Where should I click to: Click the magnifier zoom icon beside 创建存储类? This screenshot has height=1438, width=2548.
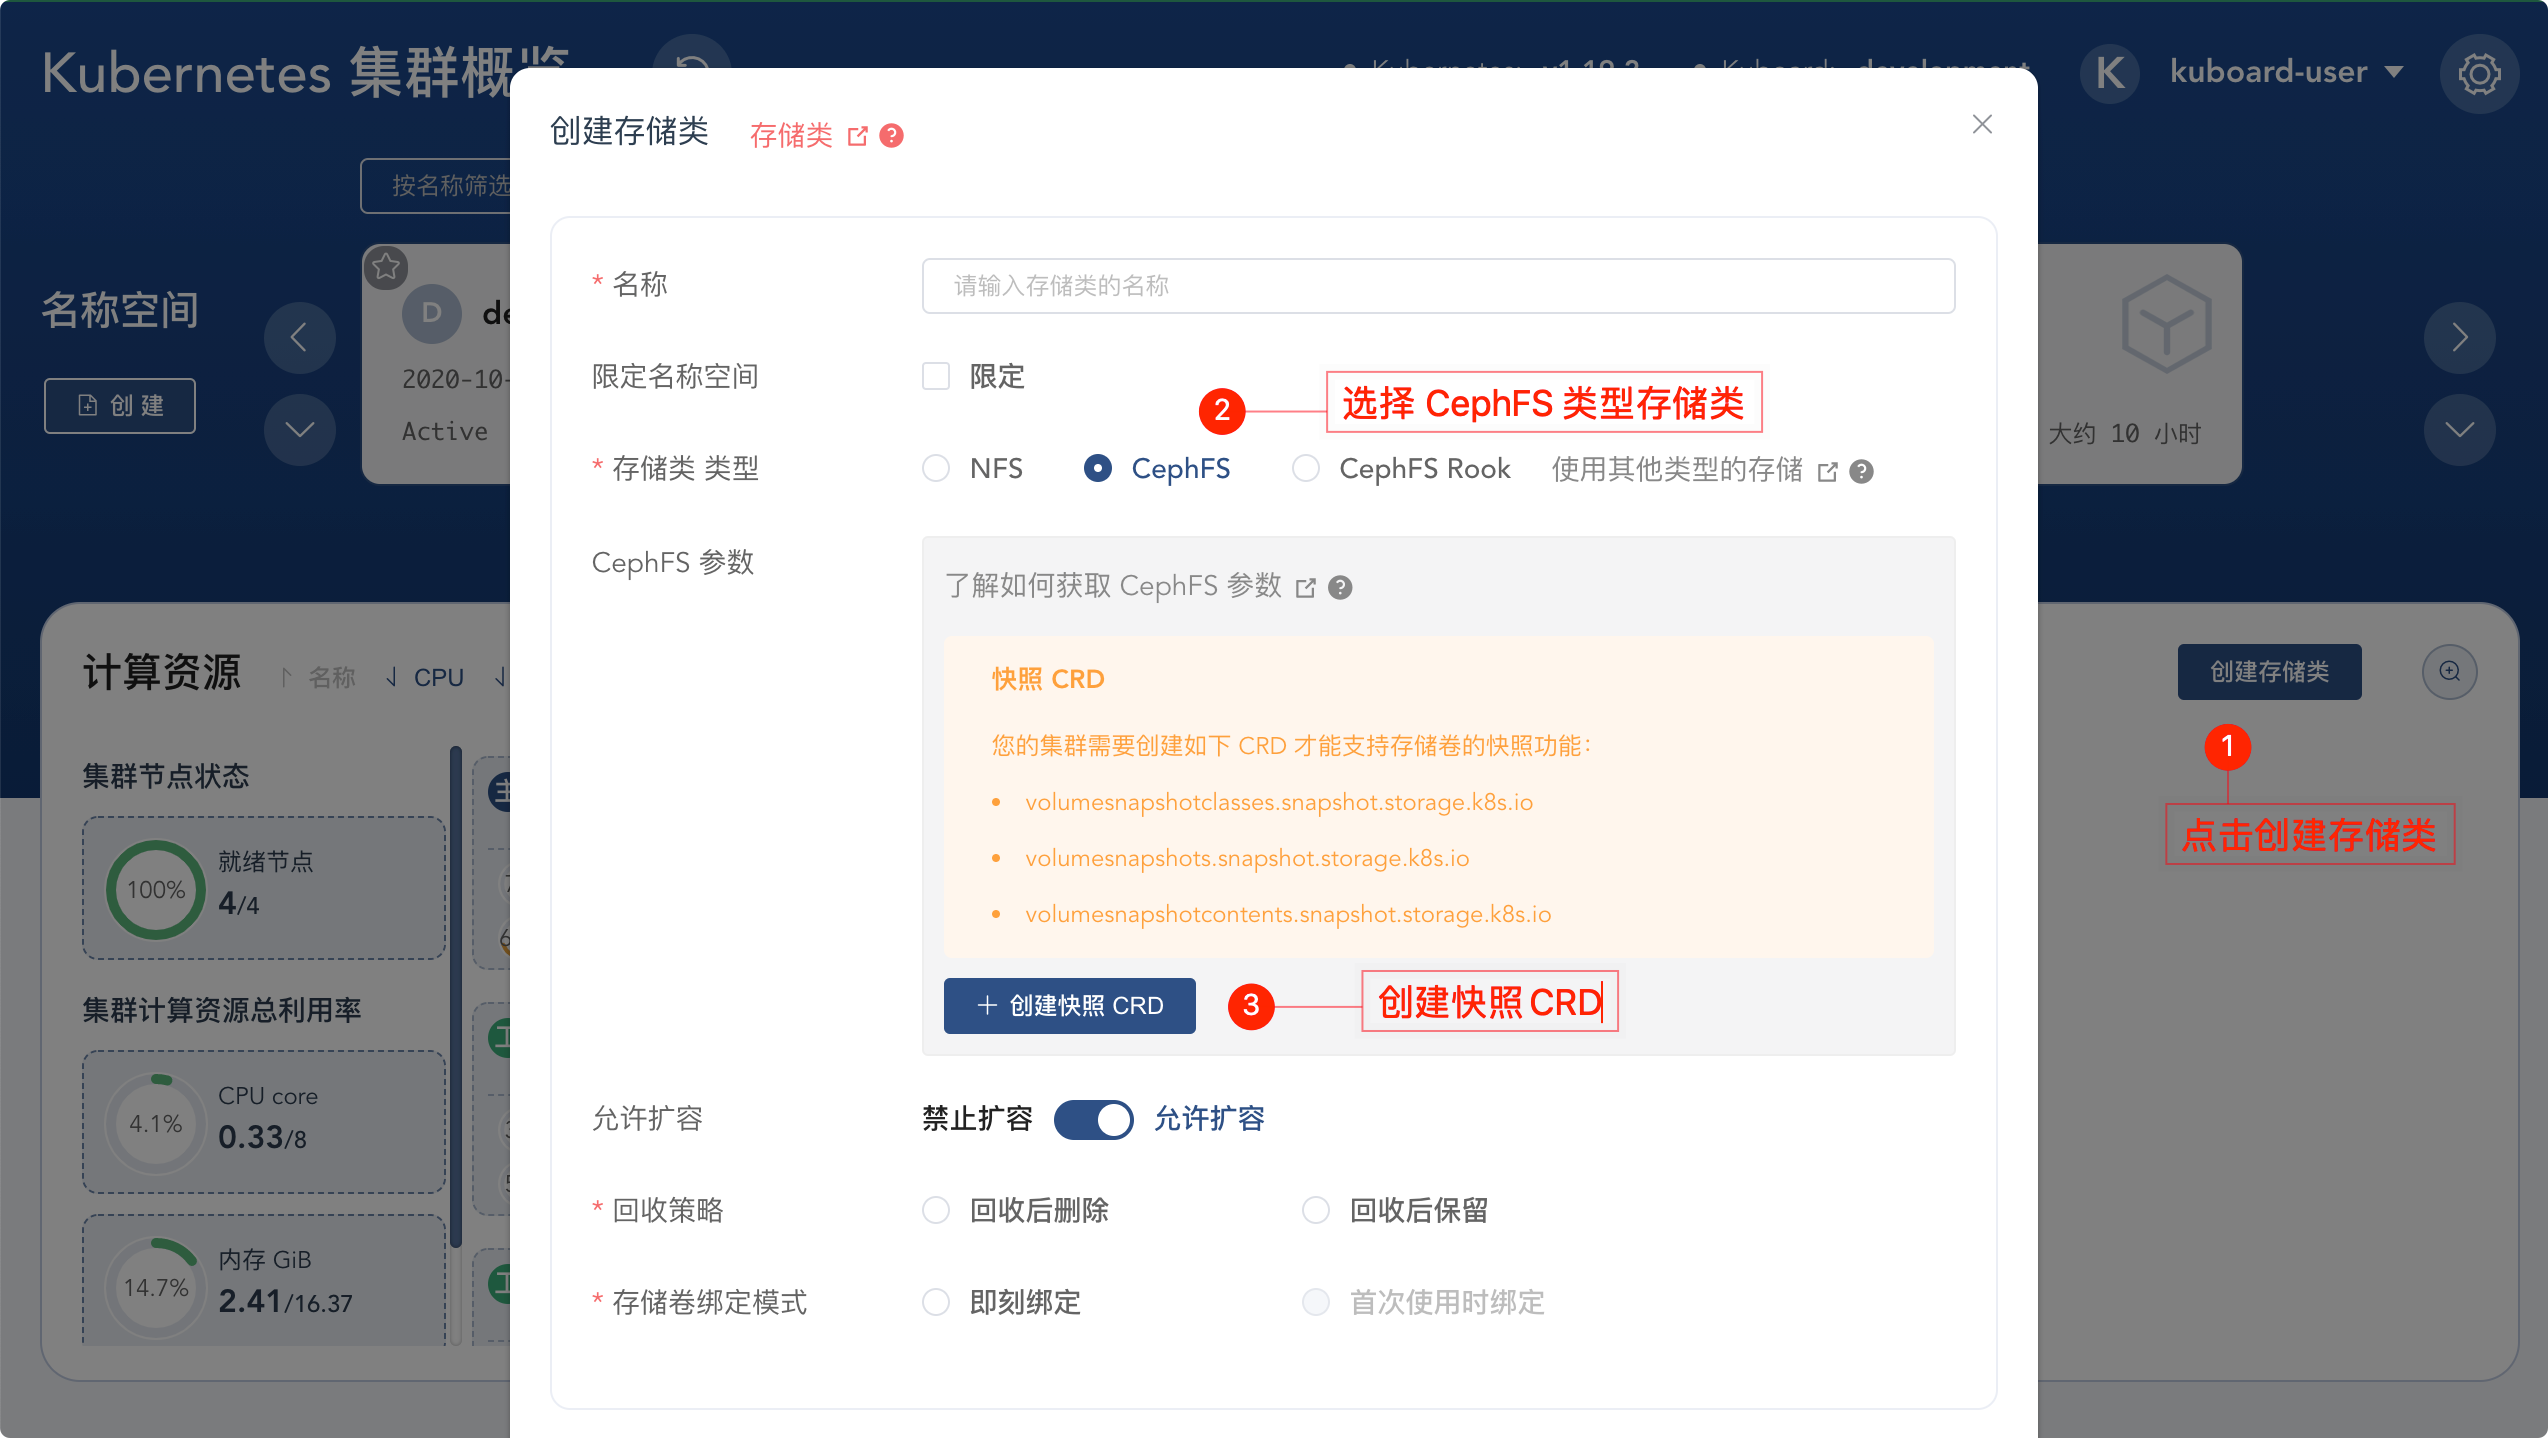[x=2449, y=672]
